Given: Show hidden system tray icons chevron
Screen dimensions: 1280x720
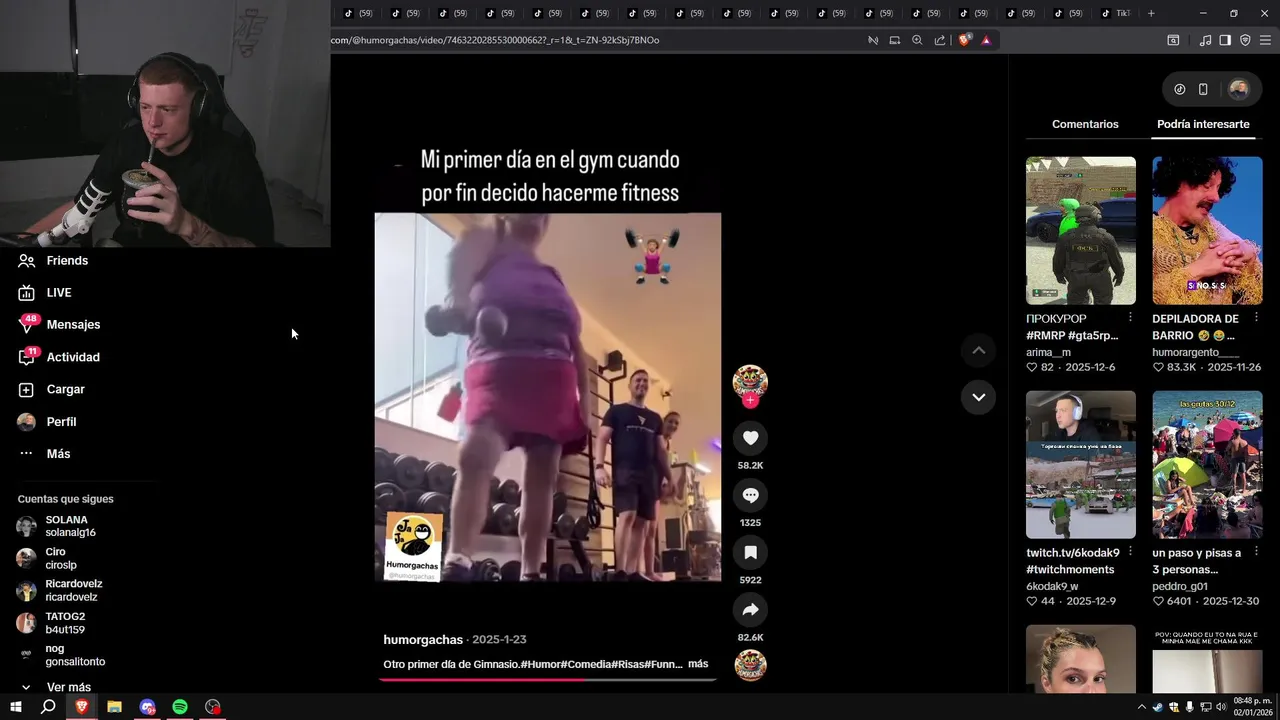Looking at the screenshot, I should (1141, 707).
